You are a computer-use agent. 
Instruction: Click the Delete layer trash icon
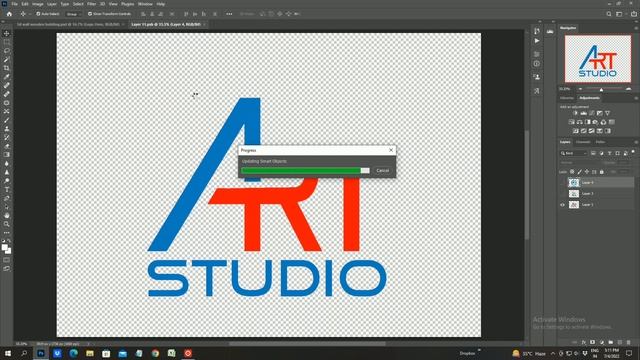tap(629, 342)
